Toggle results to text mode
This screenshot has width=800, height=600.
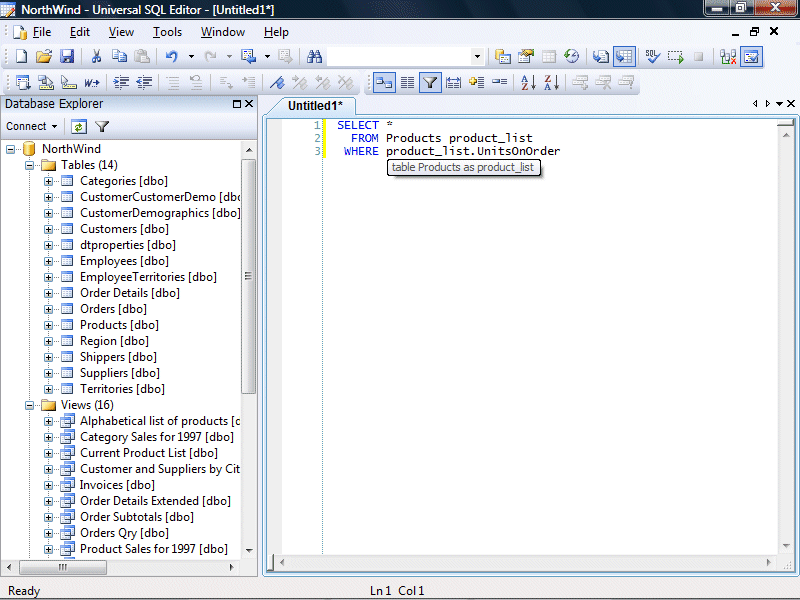coord(601,56)
